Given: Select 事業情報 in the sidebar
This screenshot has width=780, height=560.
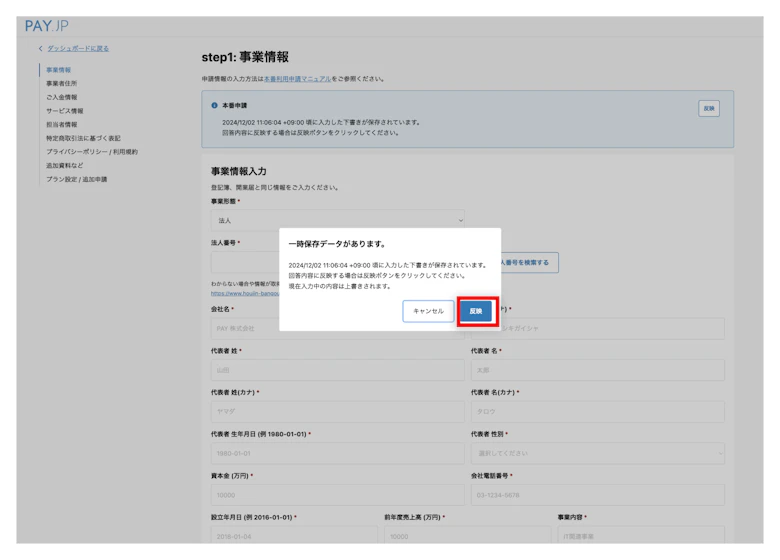Looking at the screenshot, I should [59, 70].
